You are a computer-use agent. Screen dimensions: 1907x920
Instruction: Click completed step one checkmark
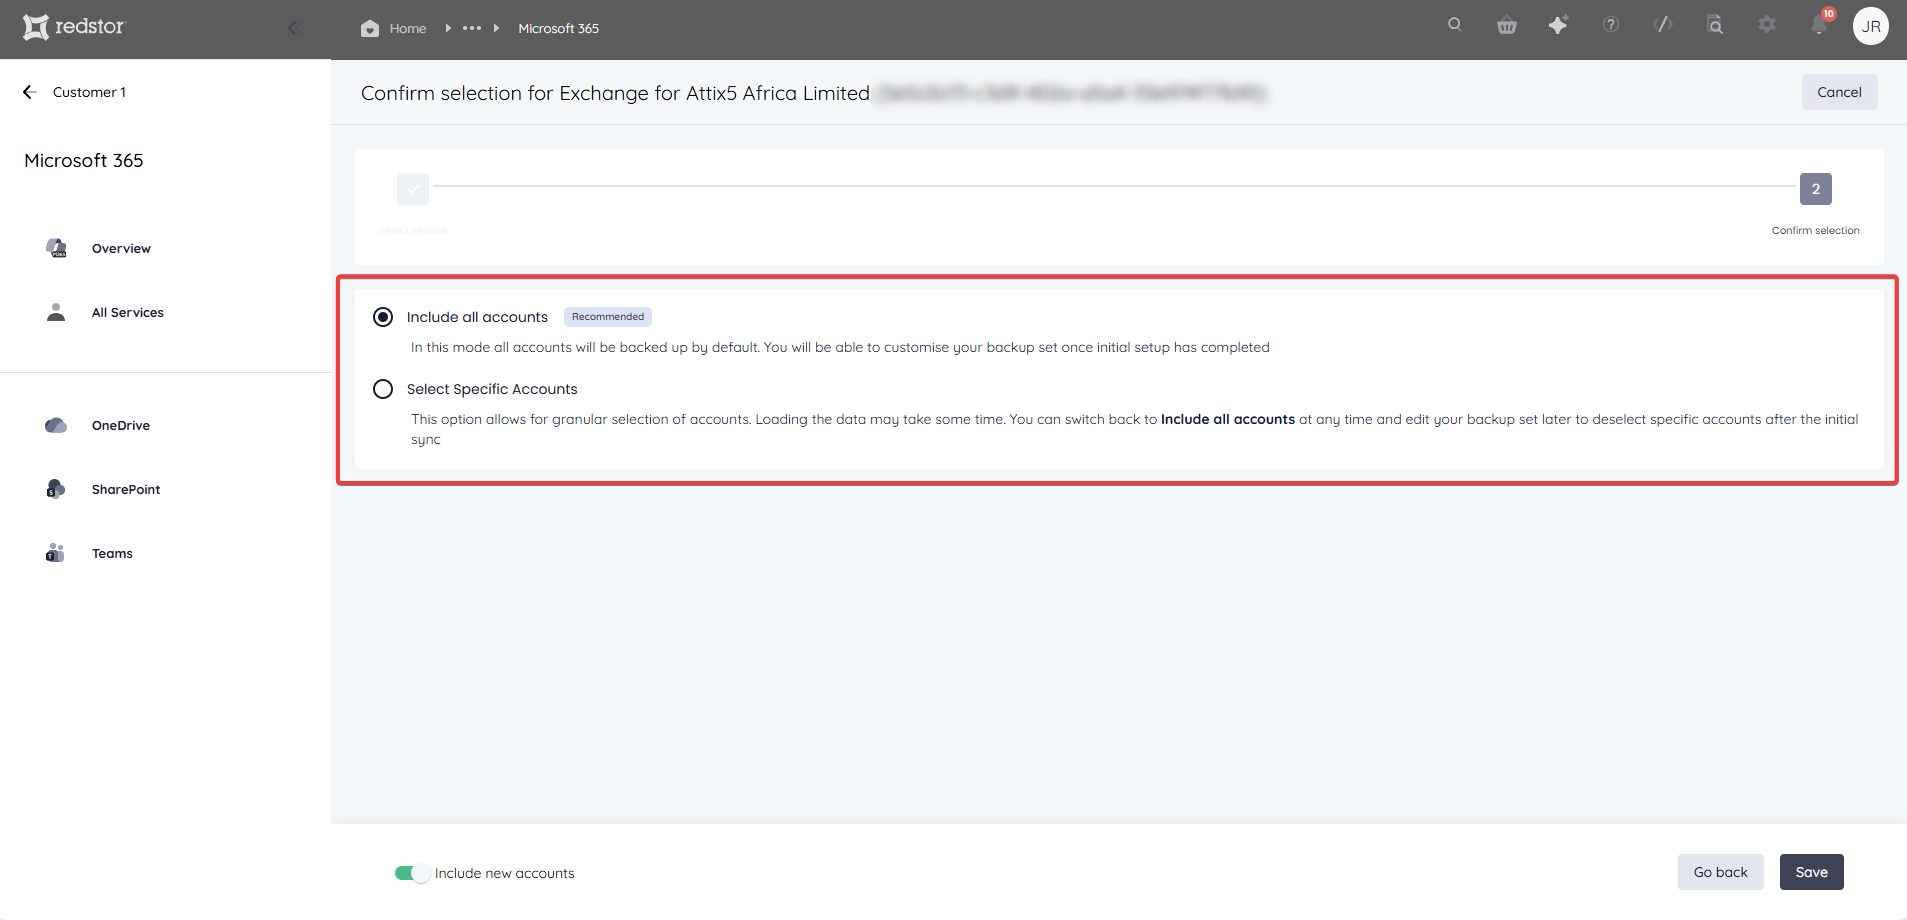tap(413, 189)
